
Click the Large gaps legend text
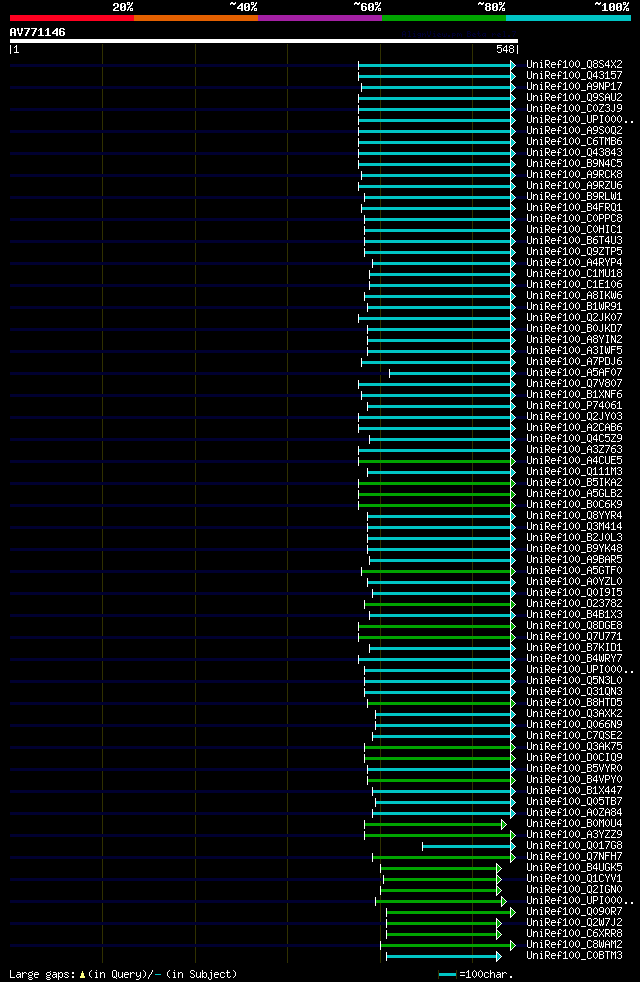click(123, 974)
